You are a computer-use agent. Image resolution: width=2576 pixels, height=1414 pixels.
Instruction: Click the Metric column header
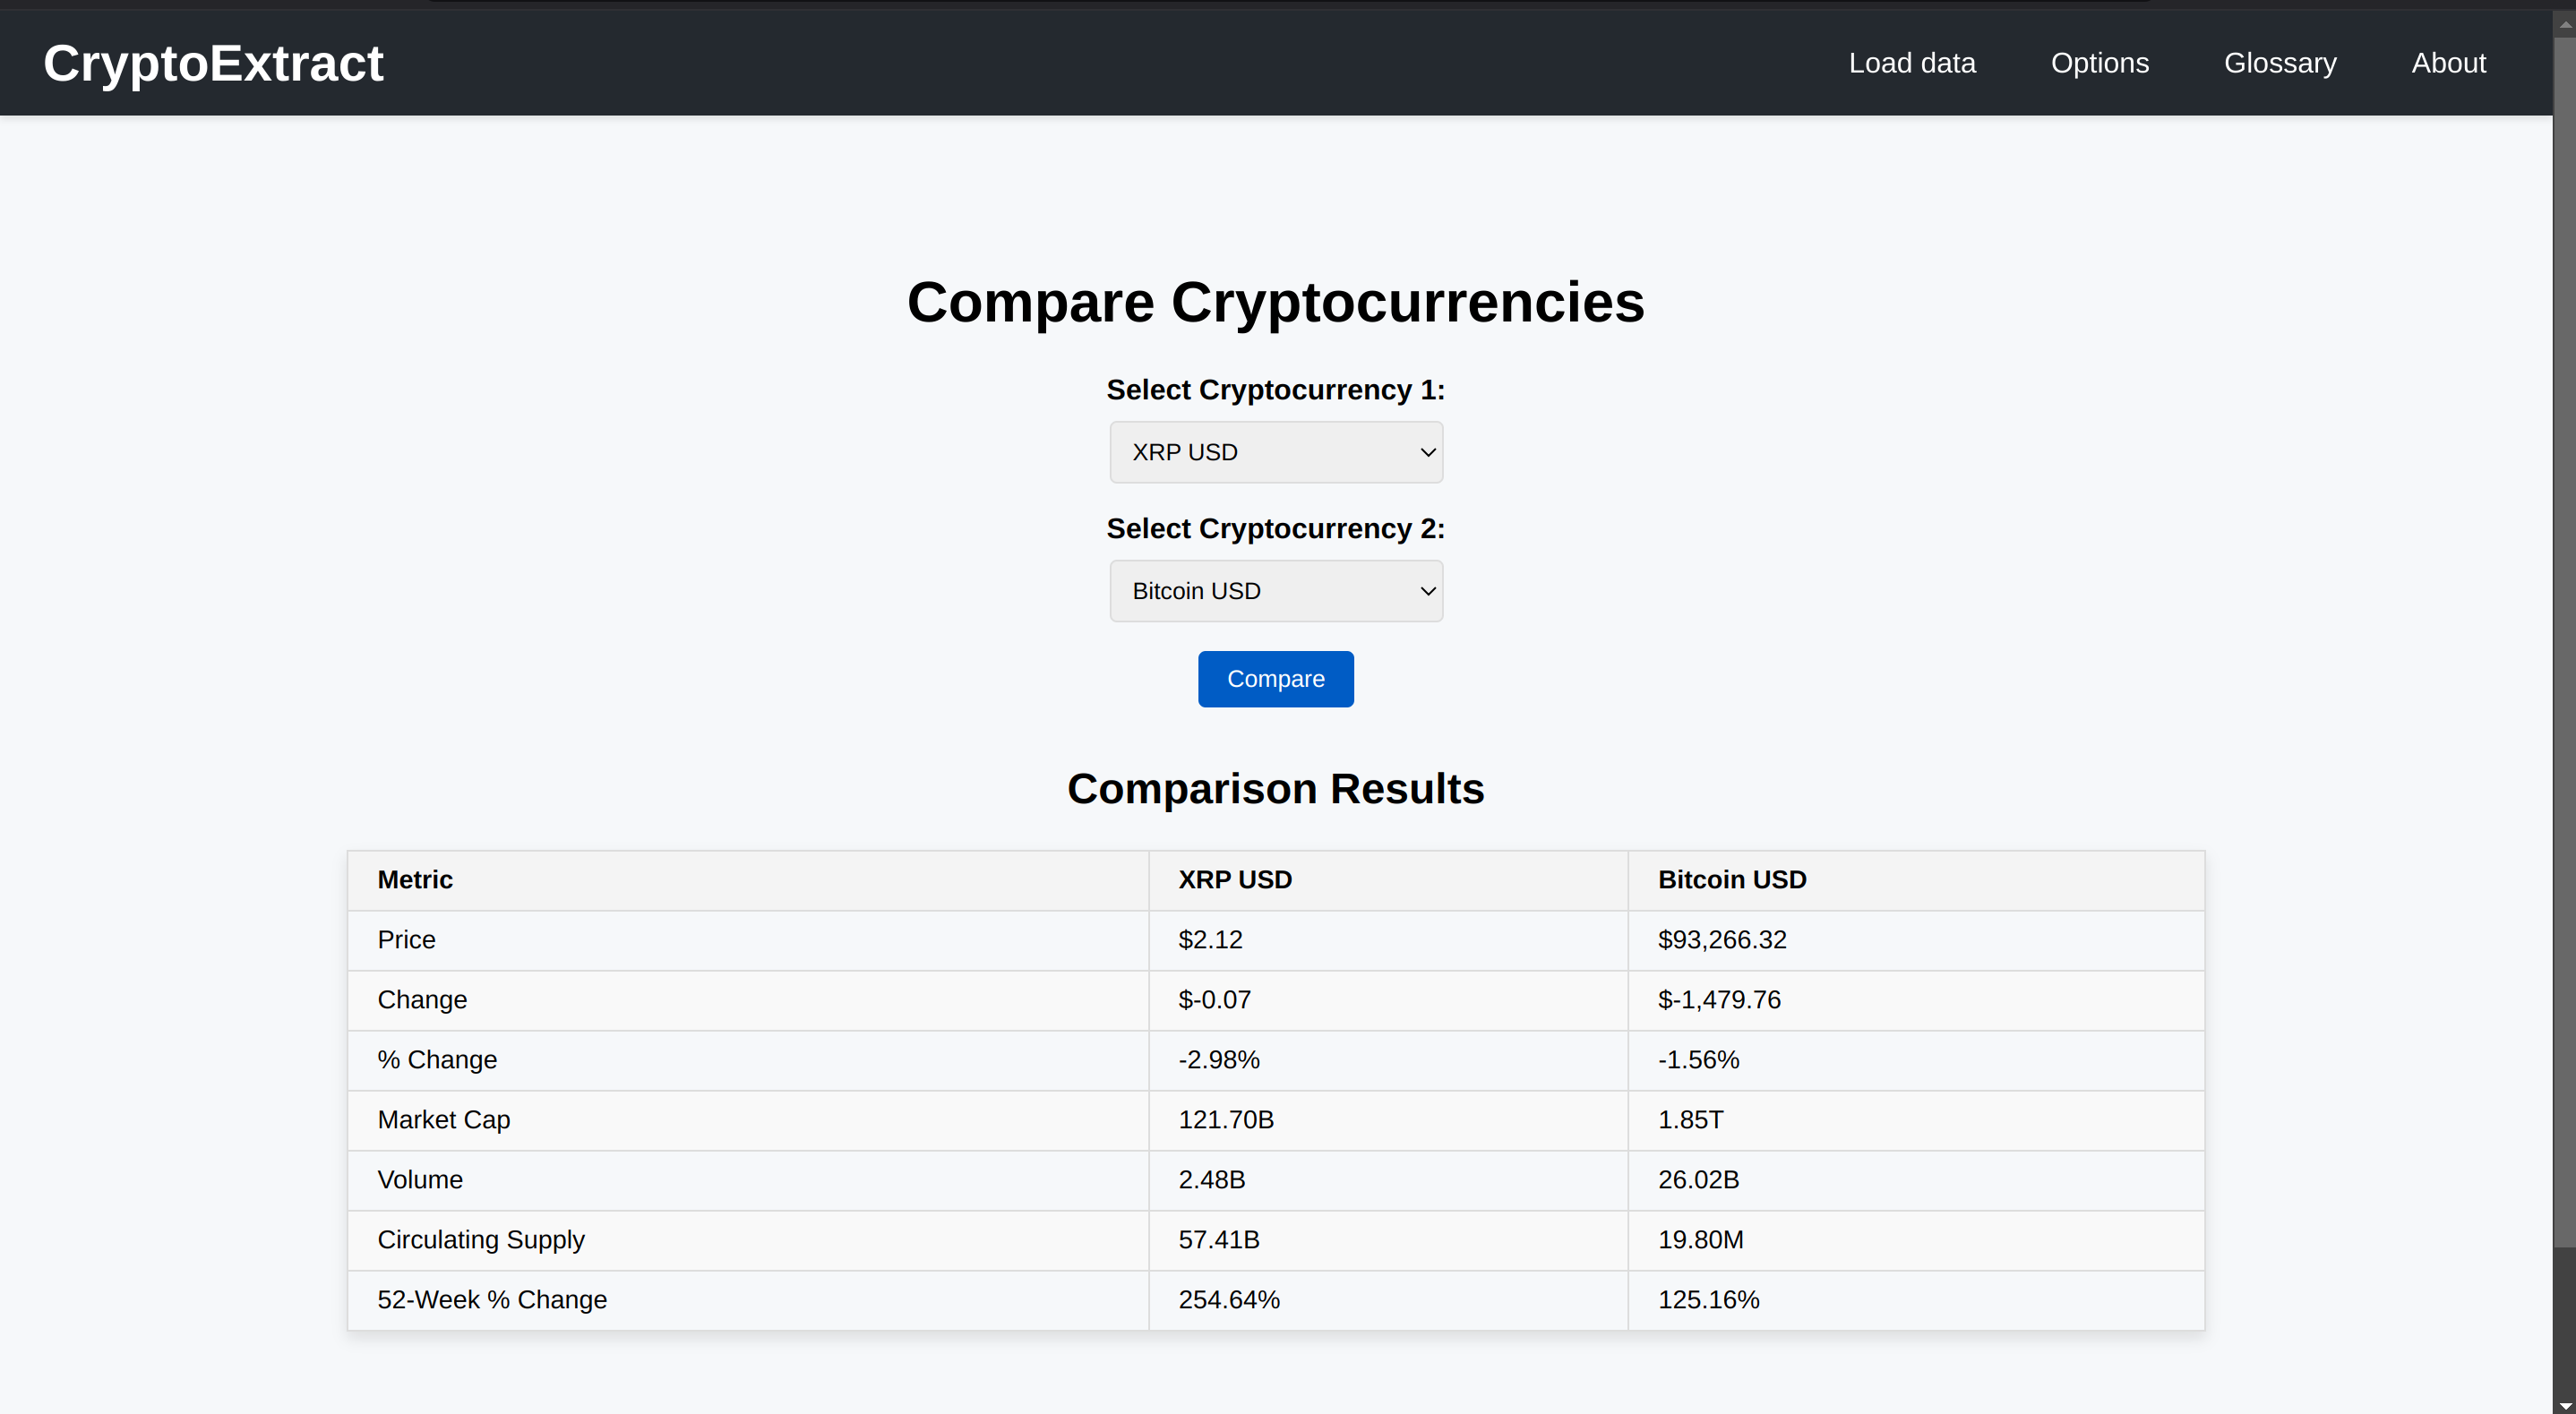click(415, 880)
